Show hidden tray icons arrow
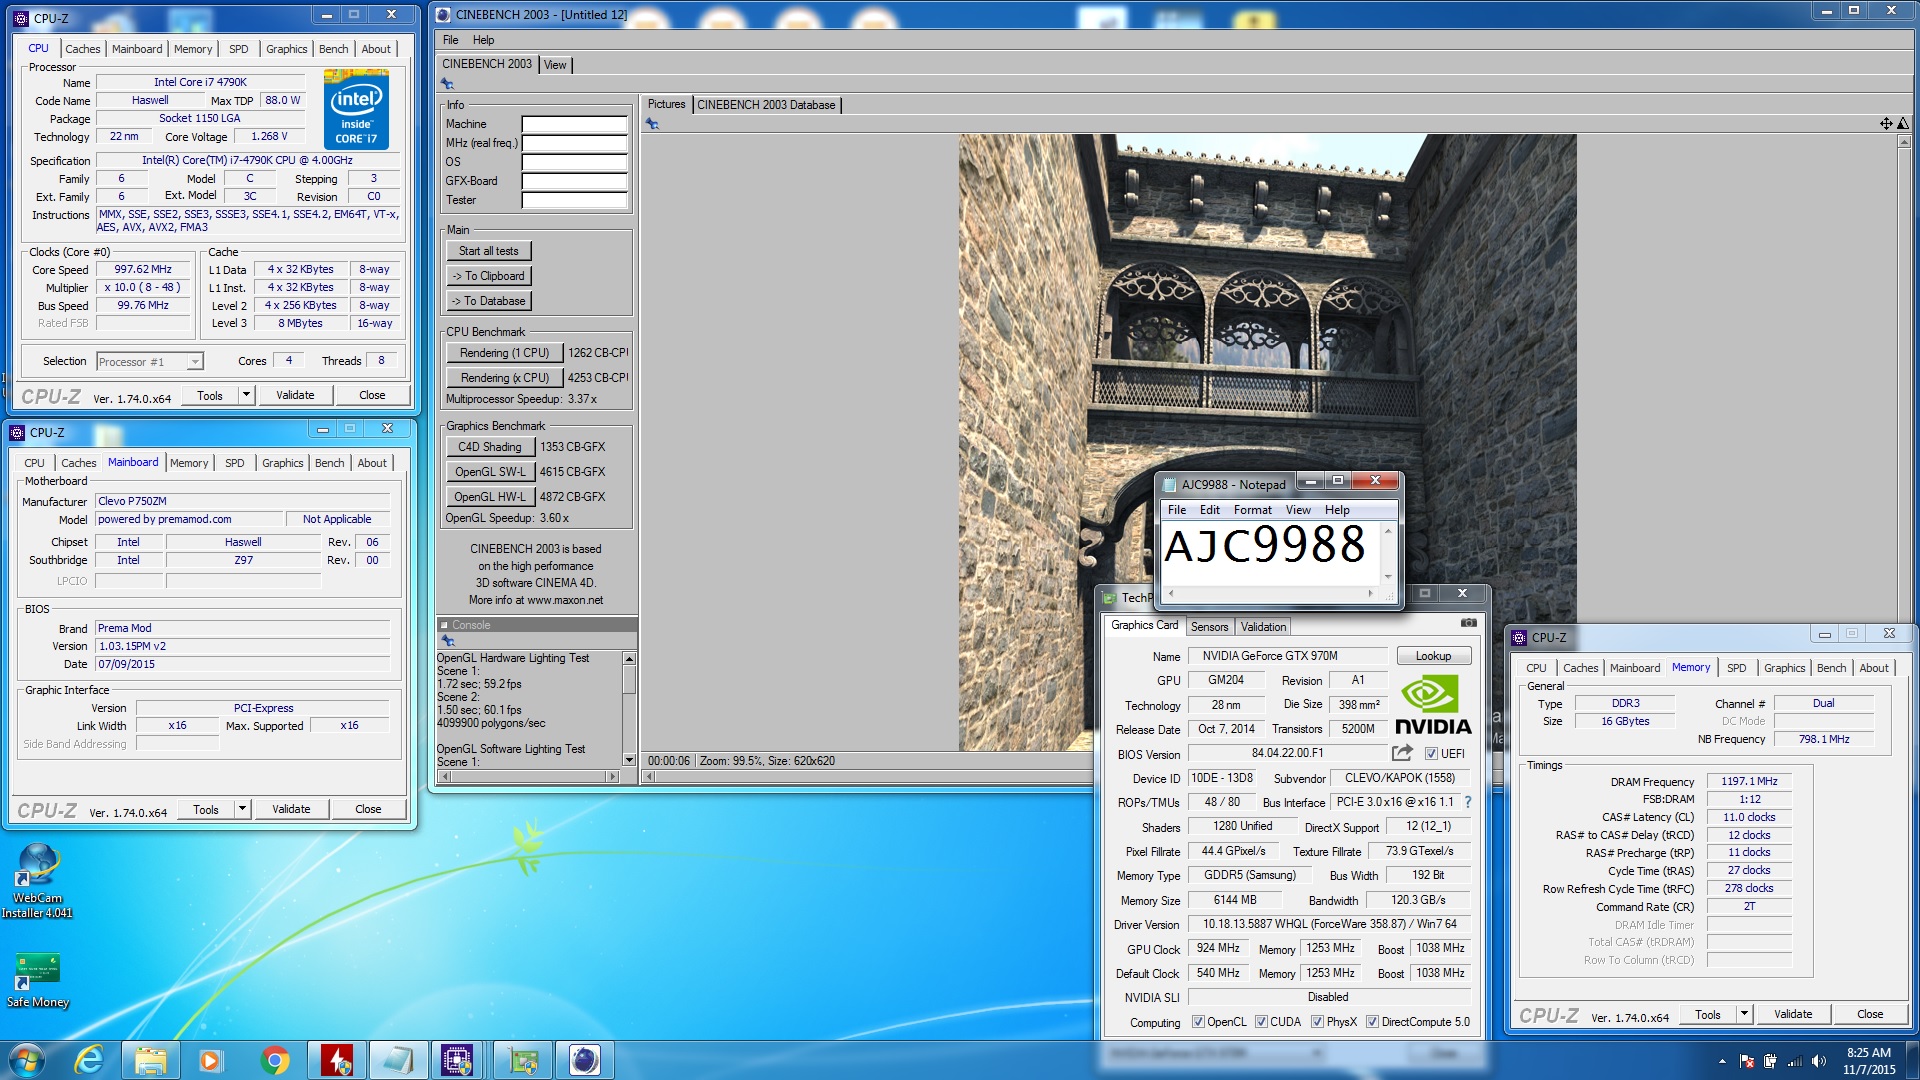 [1722, 1061]
